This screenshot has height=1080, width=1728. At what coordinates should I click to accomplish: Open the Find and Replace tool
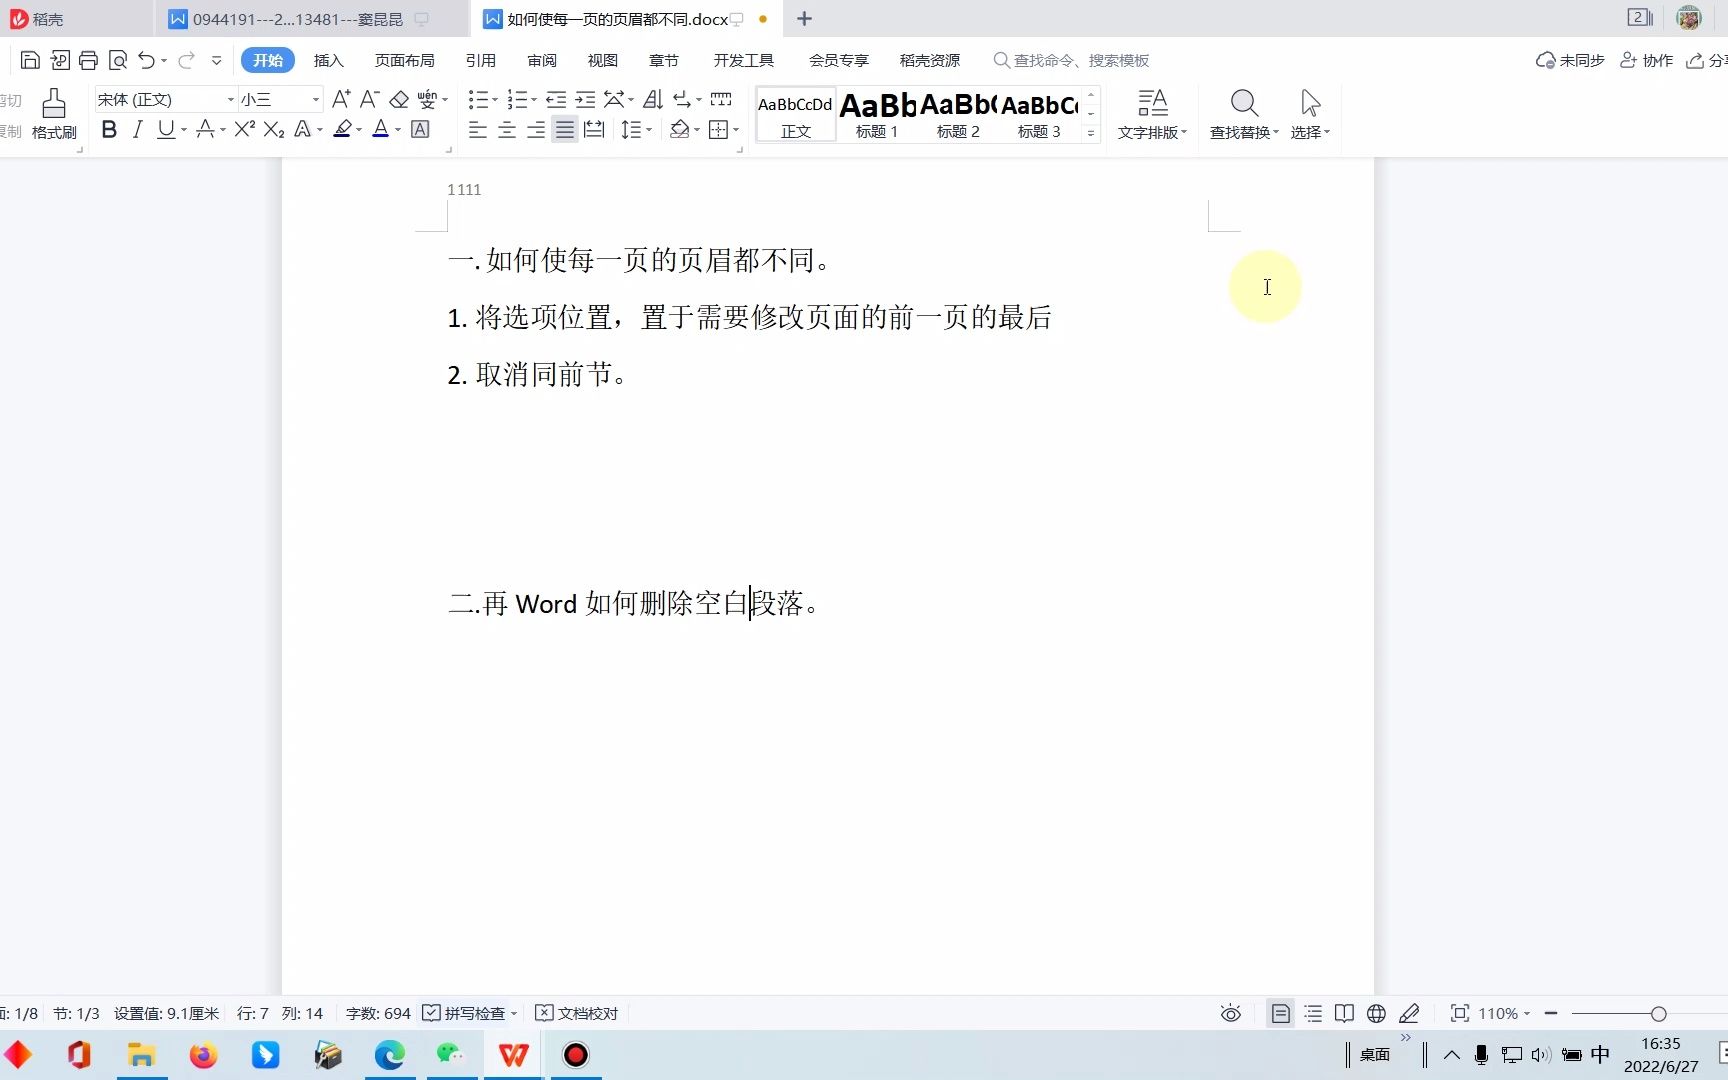click(x=1243, y=113)
